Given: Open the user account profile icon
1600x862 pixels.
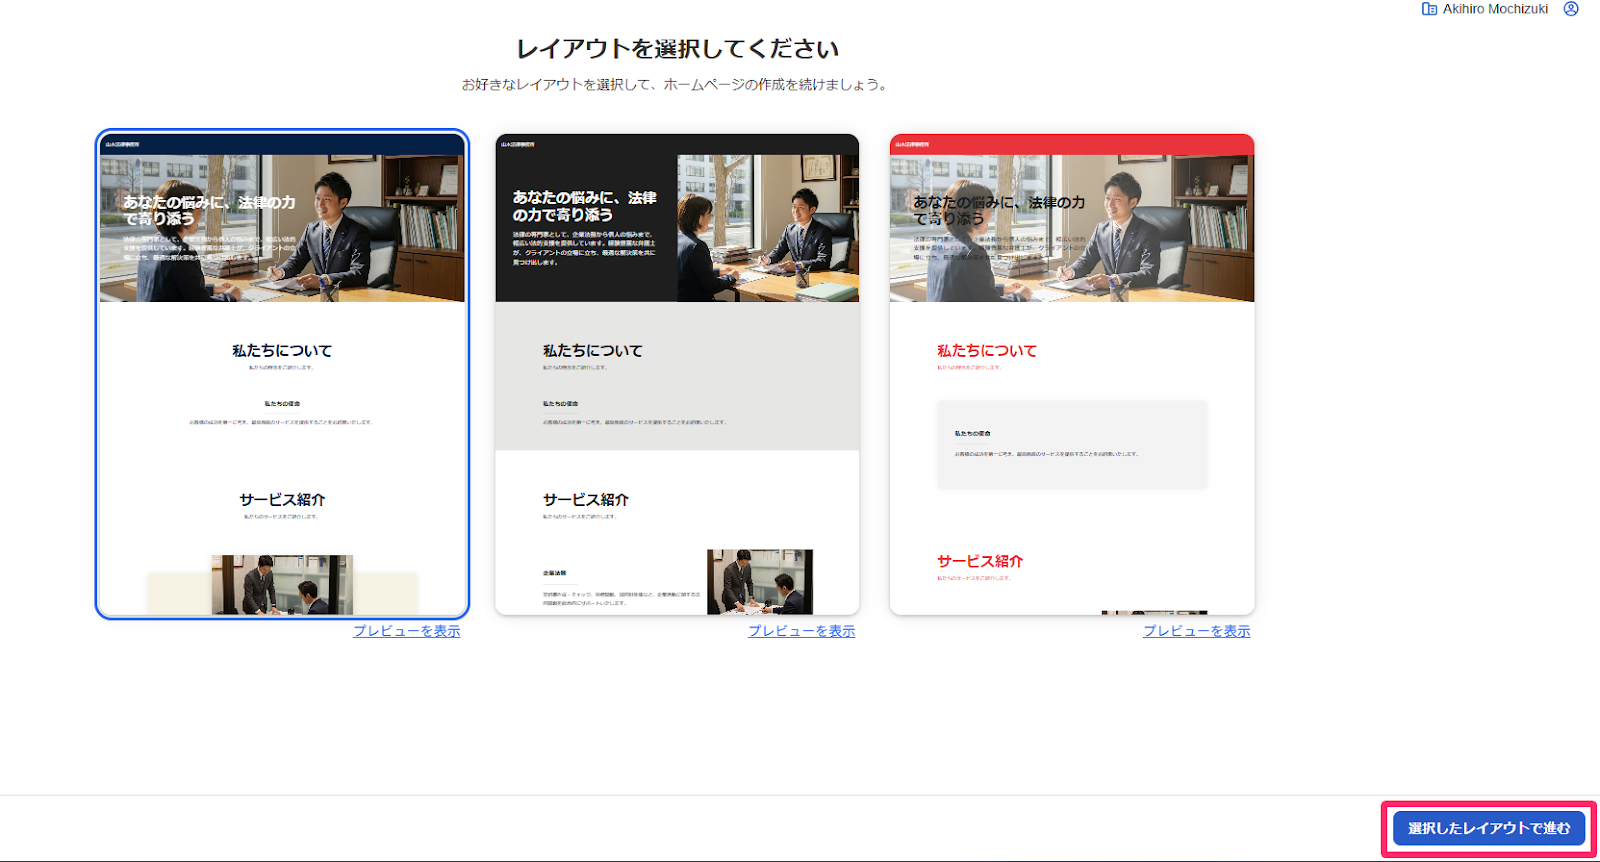Looking at the screenshot, I should pyautogui.click(x=1571, y=9).
